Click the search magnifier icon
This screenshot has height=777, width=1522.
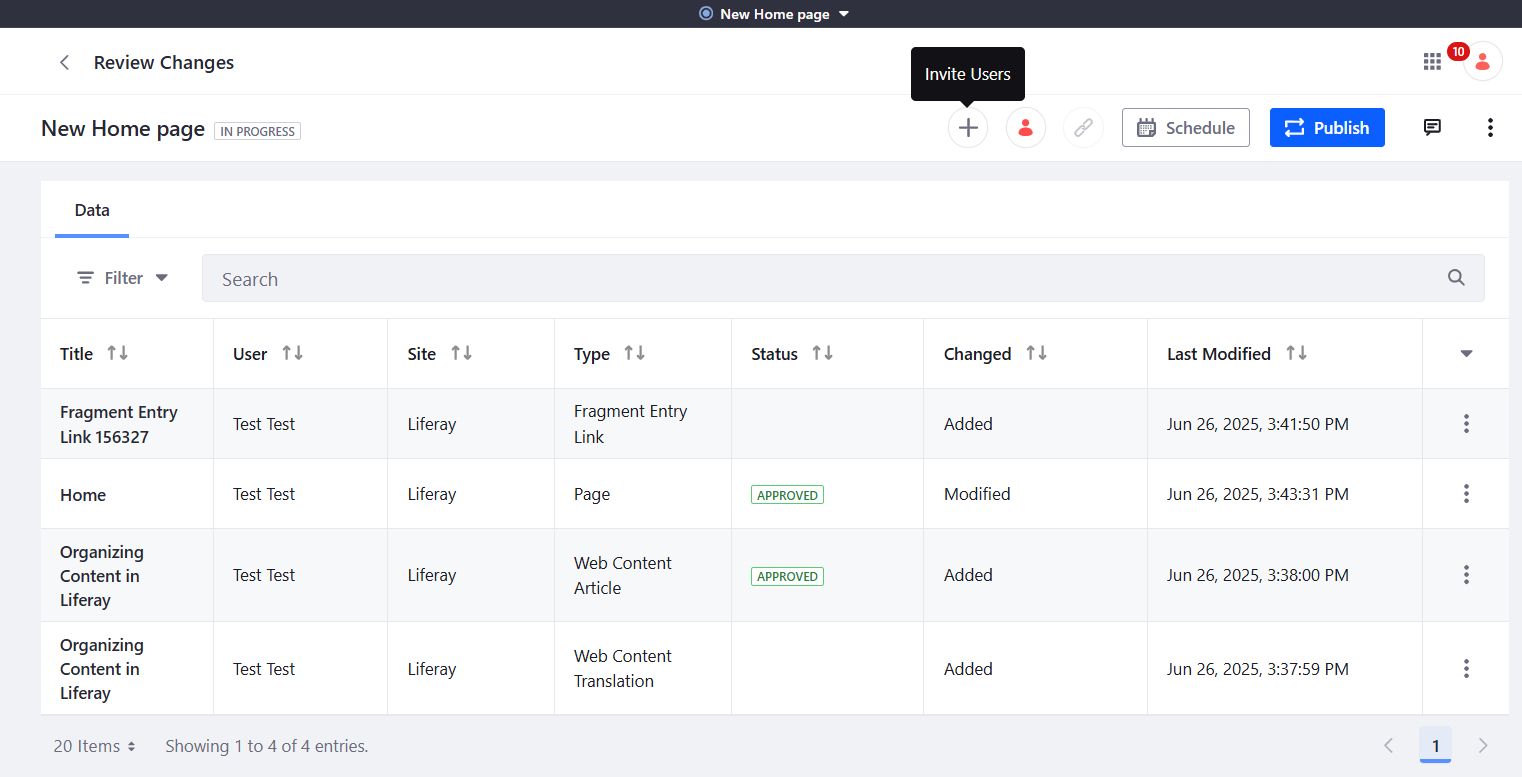[x=1456, y=278]
